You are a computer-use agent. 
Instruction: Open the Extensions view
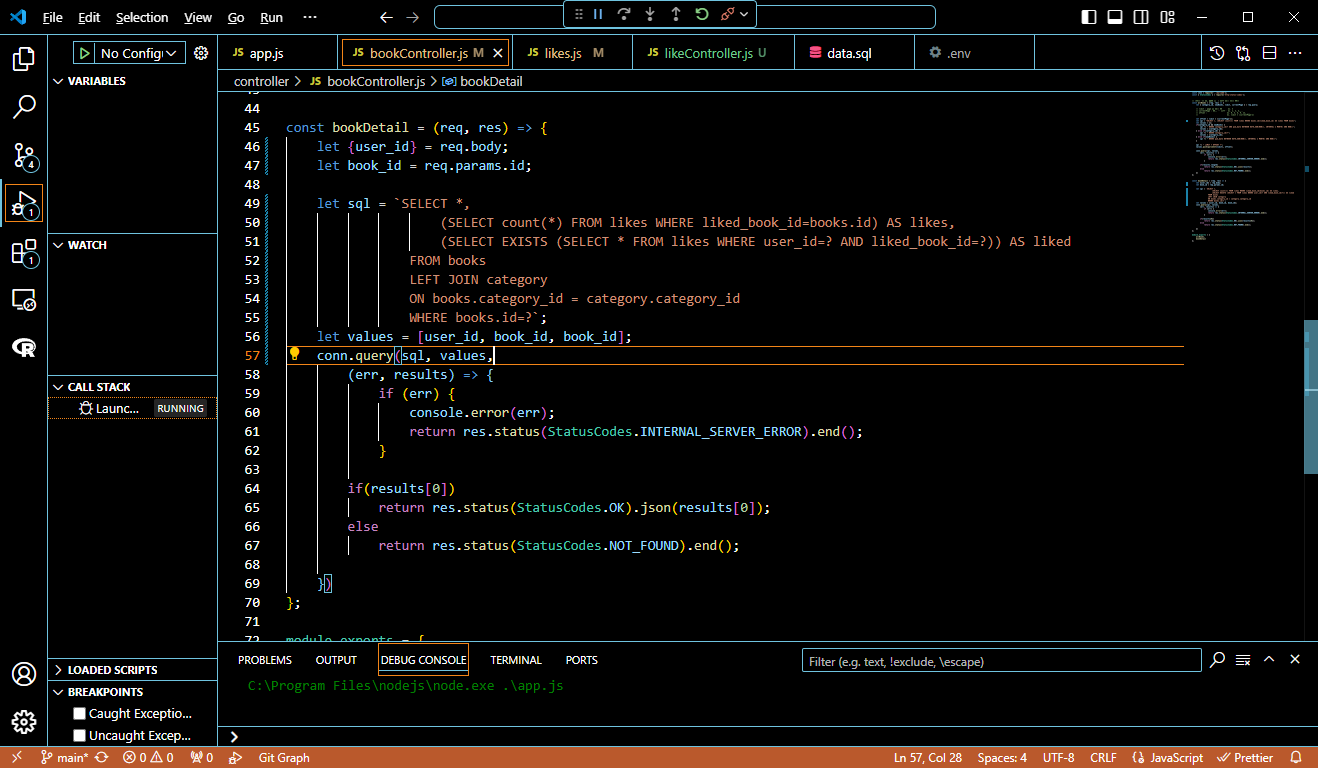[24, 252]
